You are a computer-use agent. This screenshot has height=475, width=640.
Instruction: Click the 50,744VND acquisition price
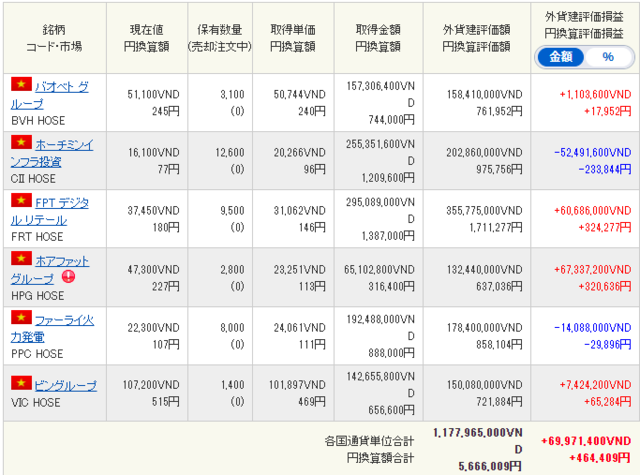[300, 95]
